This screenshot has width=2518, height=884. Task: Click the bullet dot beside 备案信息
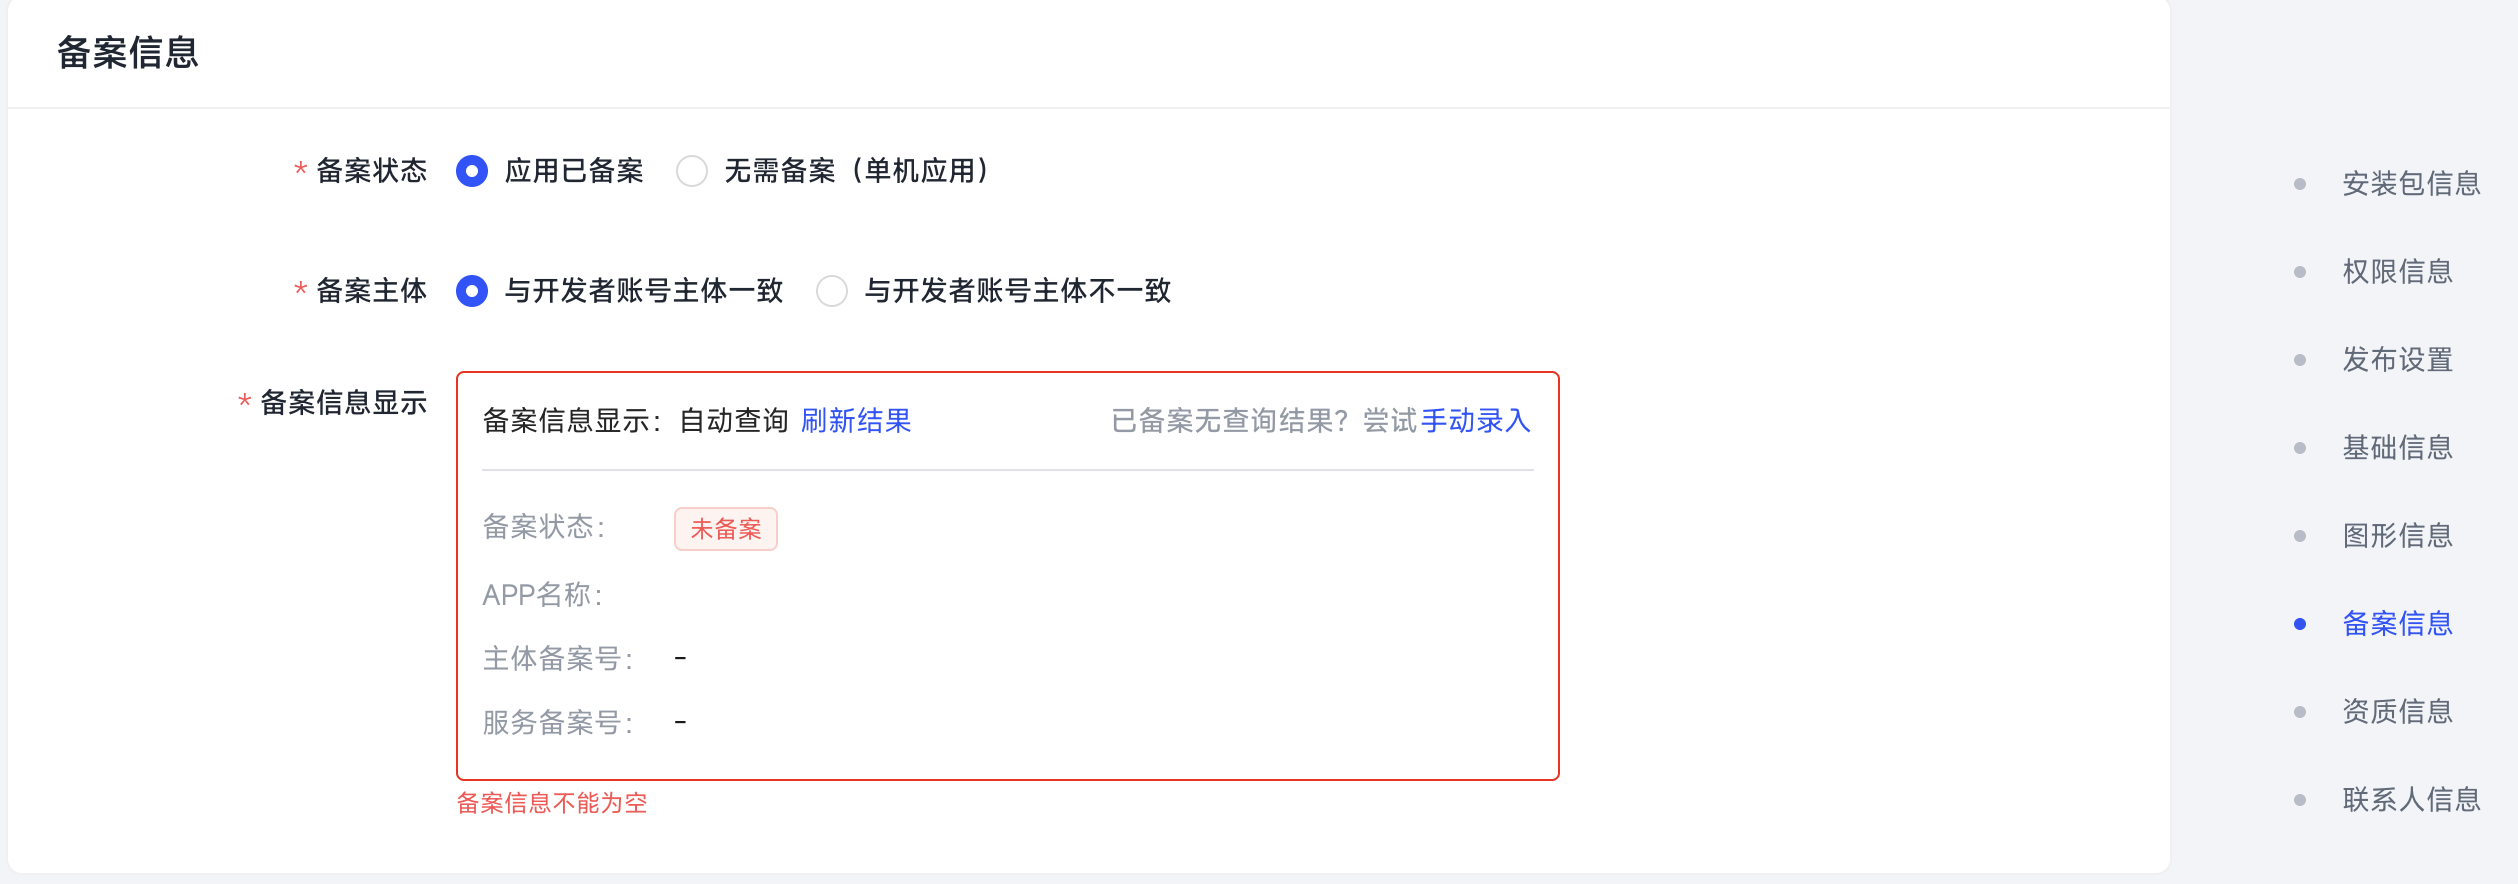click(2300, 624)
